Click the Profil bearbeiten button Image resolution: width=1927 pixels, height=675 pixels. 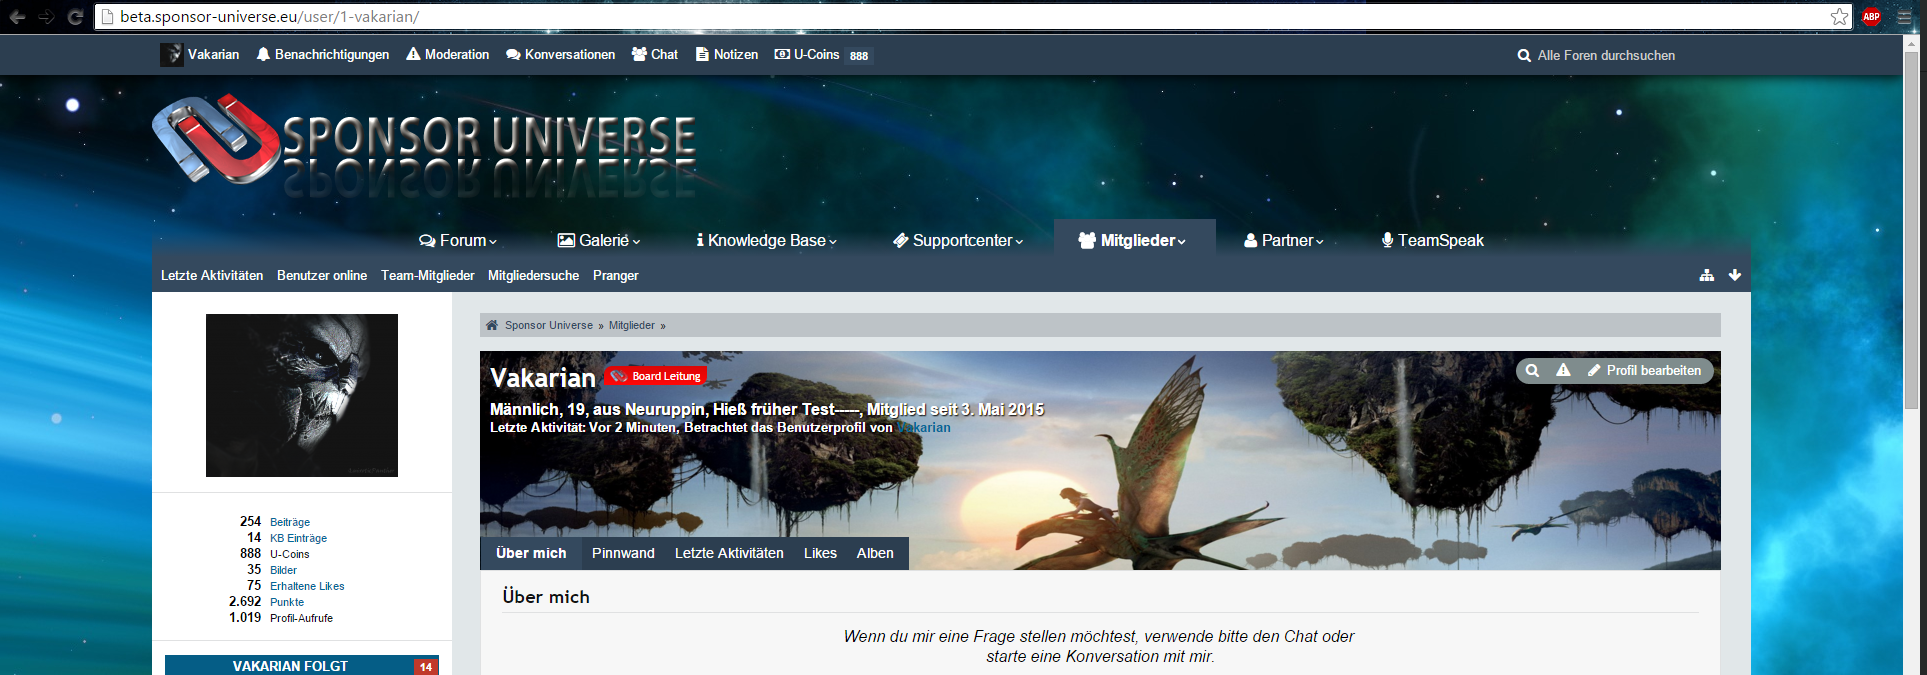tap(1644, 371)
